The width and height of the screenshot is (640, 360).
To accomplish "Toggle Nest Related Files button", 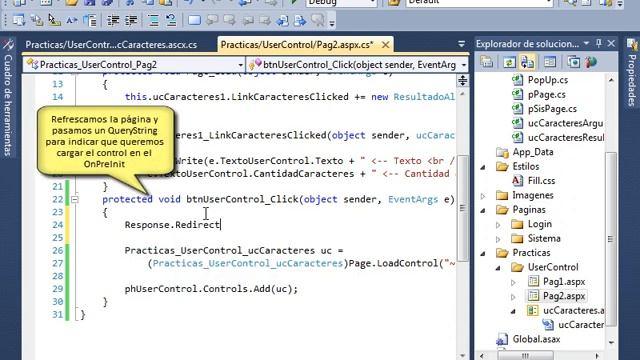I will coord(527,62).
